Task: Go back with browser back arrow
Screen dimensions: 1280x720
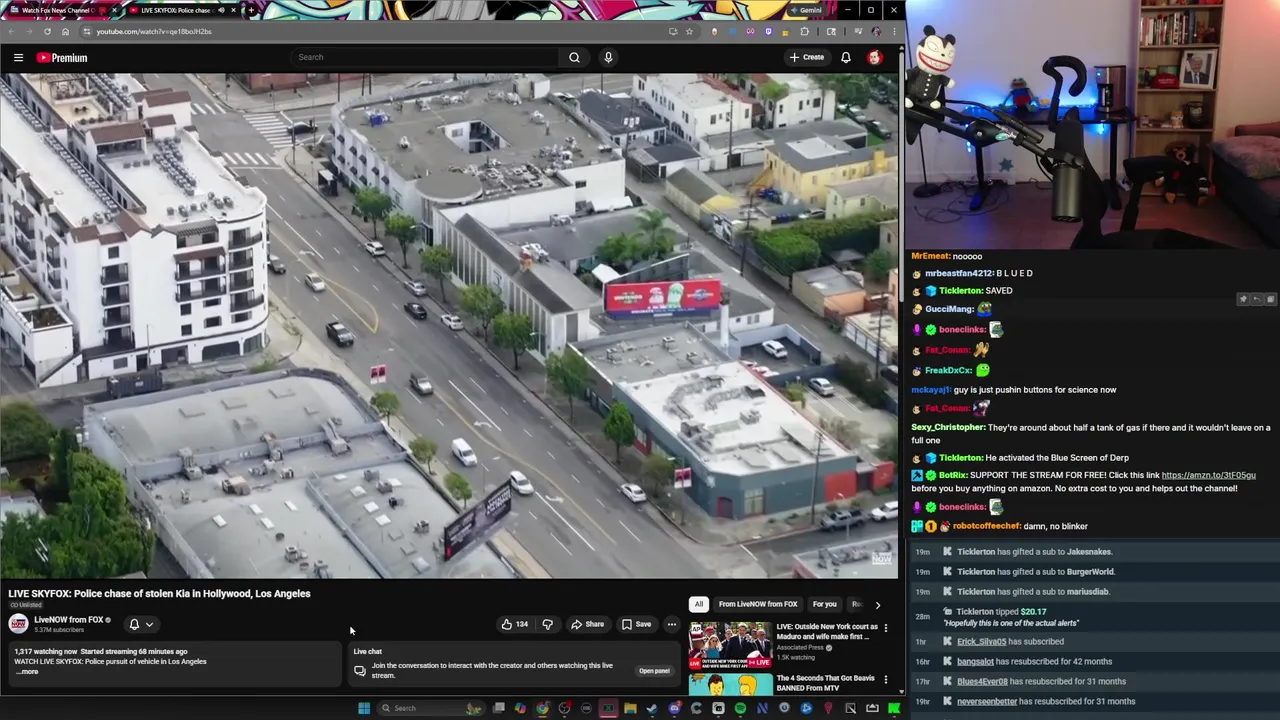Action: pyautogui.click(x=10, y=31)
